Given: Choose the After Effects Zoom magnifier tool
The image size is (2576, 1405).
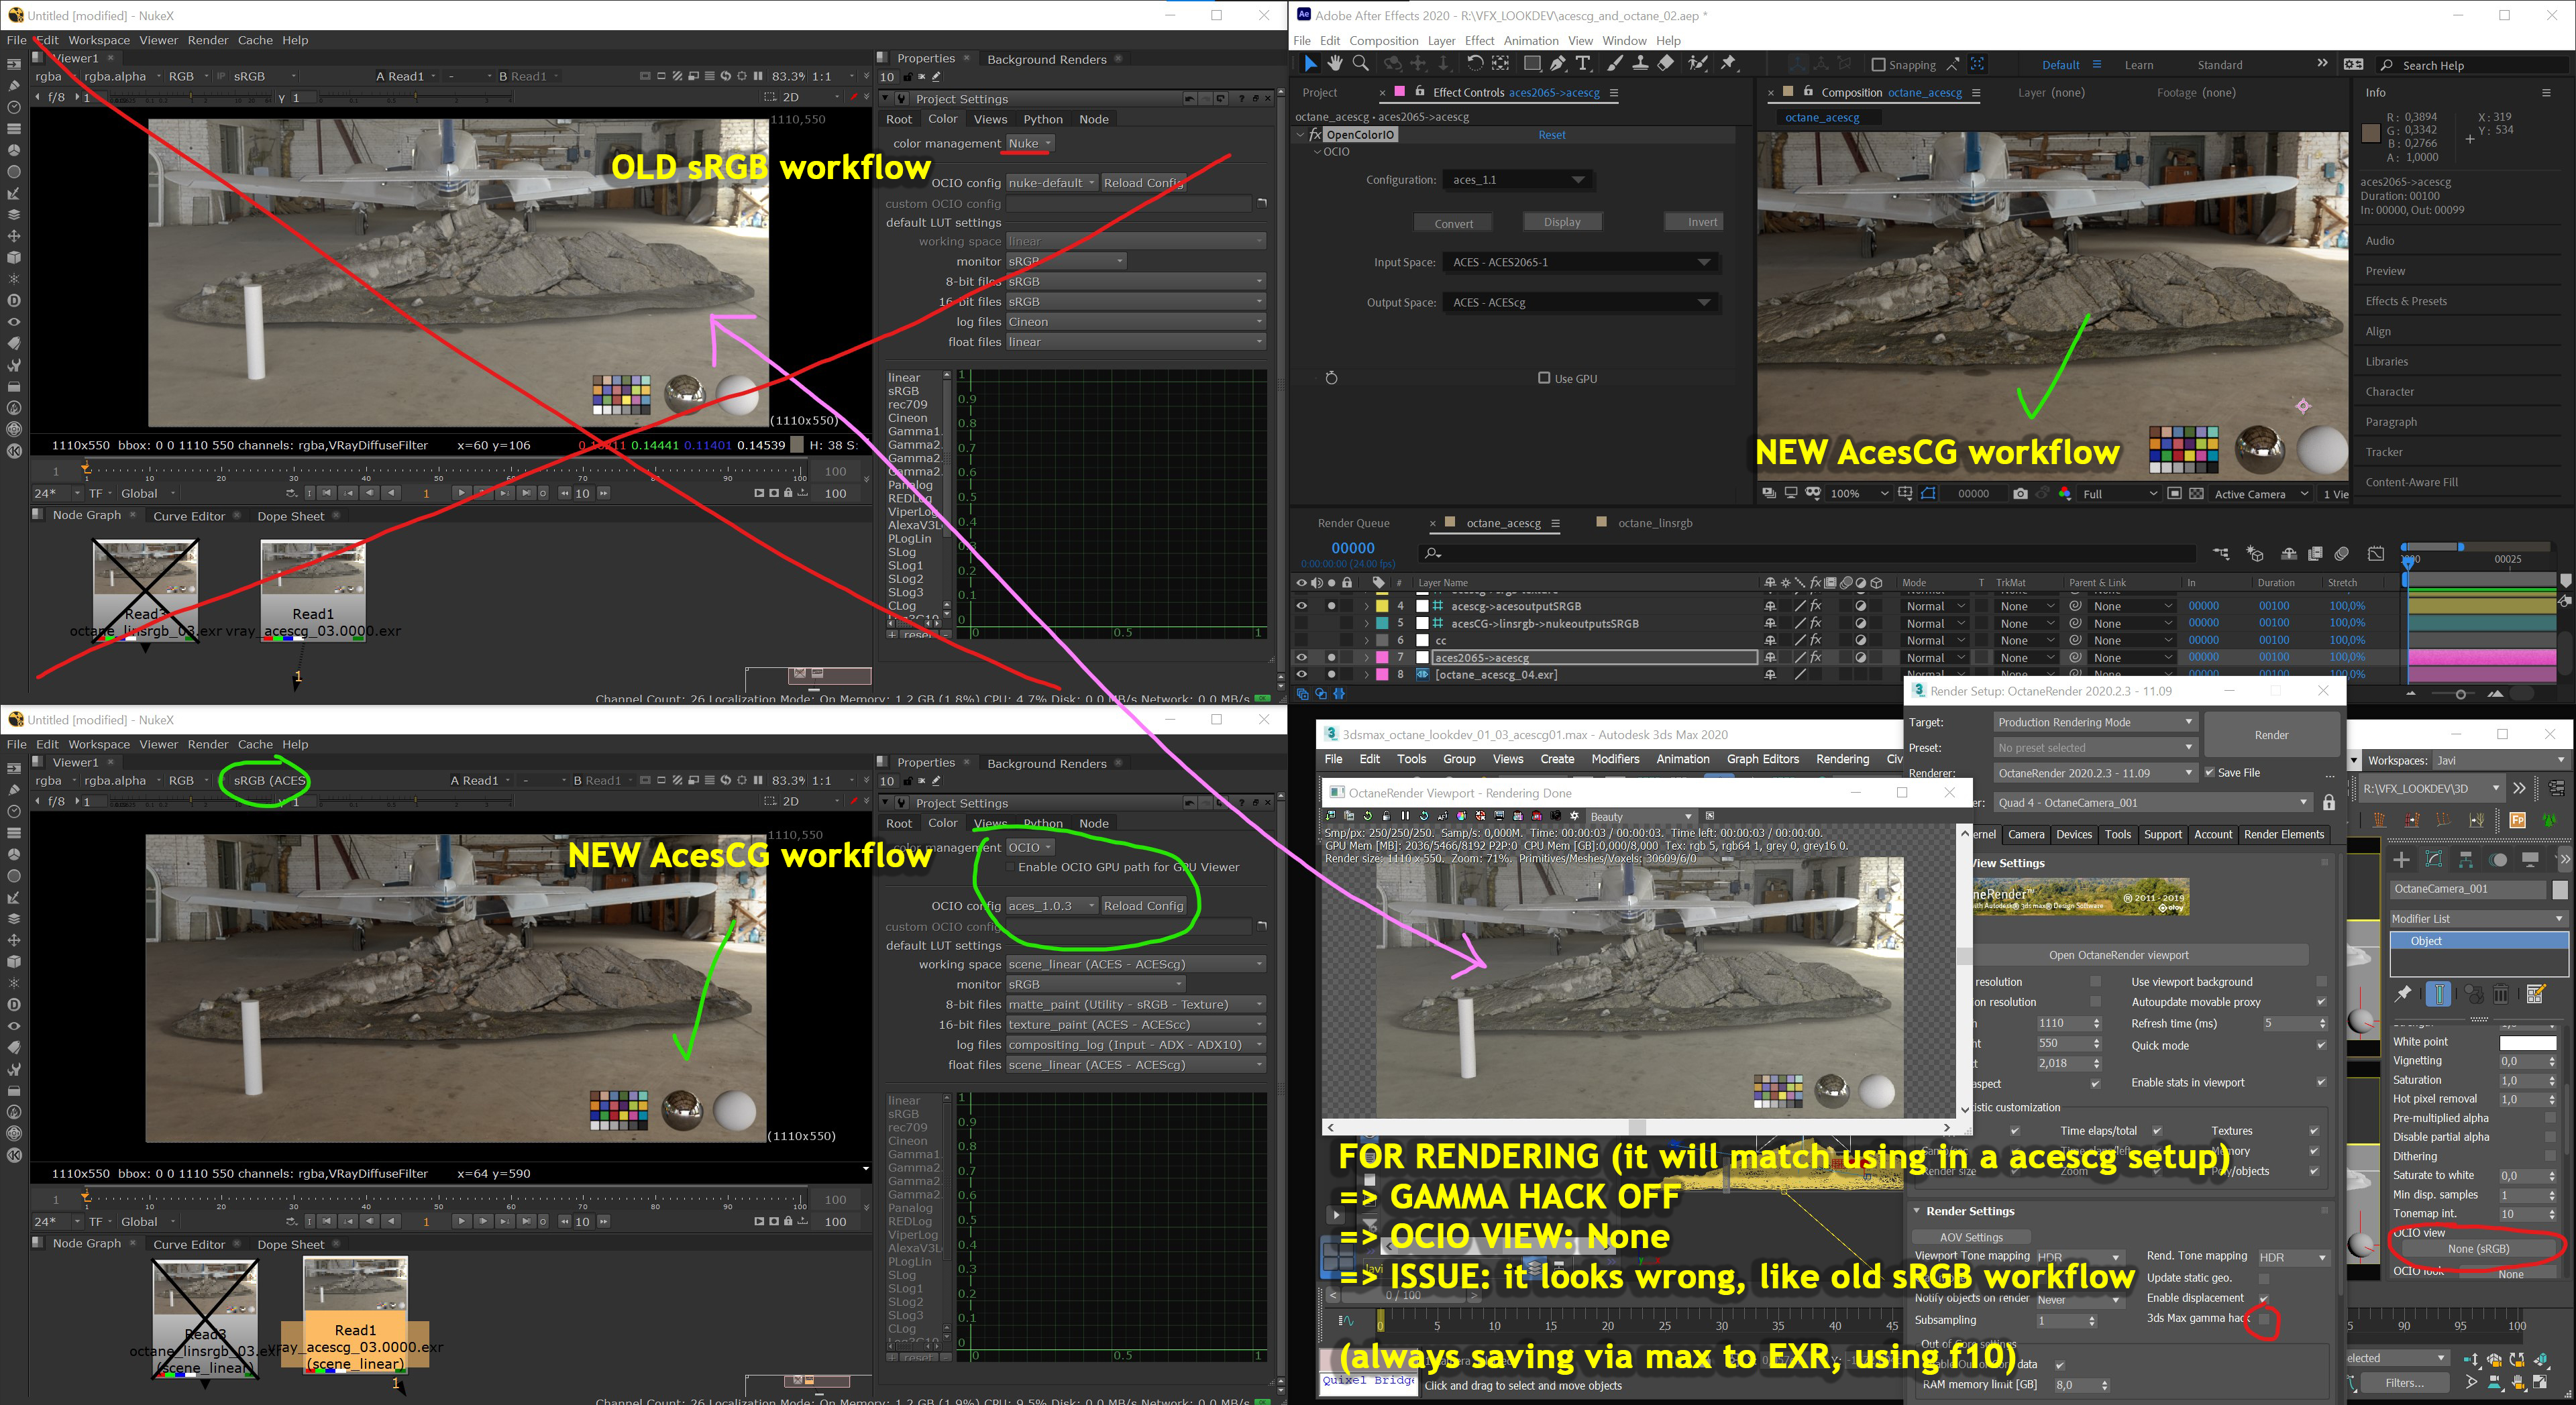Looking at the screenshot, I should (1360, 64).
